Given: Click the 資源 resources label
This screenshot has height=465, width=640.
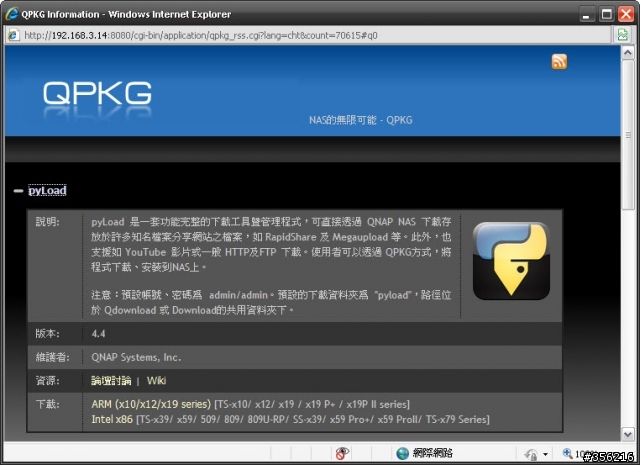Looking at the screenshot, I should 47,380.
